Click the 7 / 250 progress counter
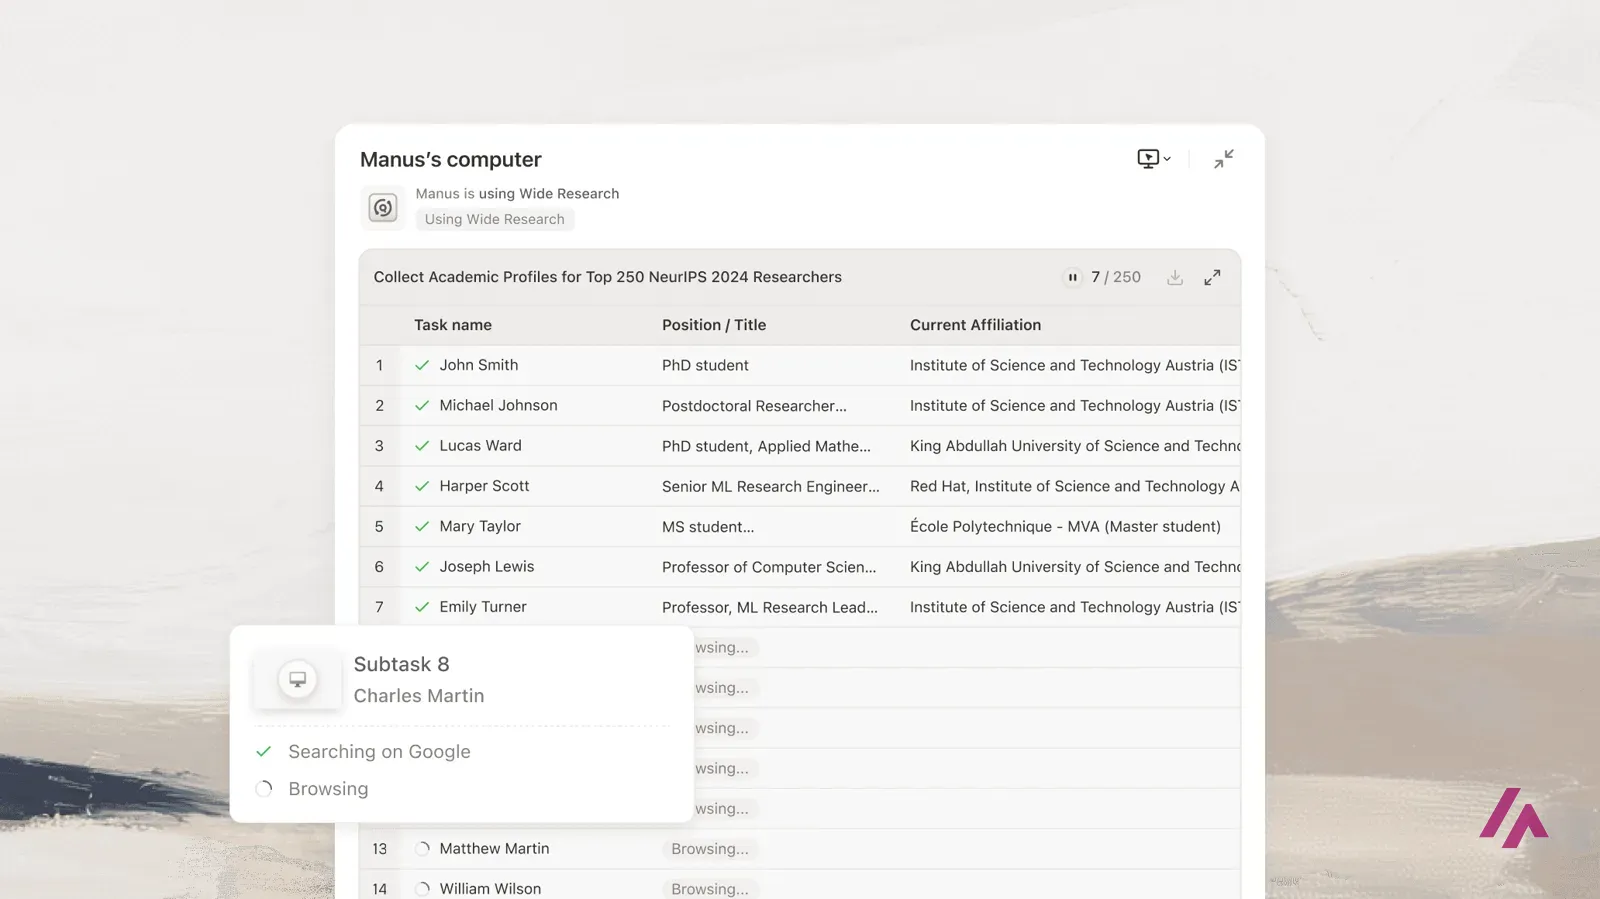This screenshot has height=899, width=1600. (1116, 277)
